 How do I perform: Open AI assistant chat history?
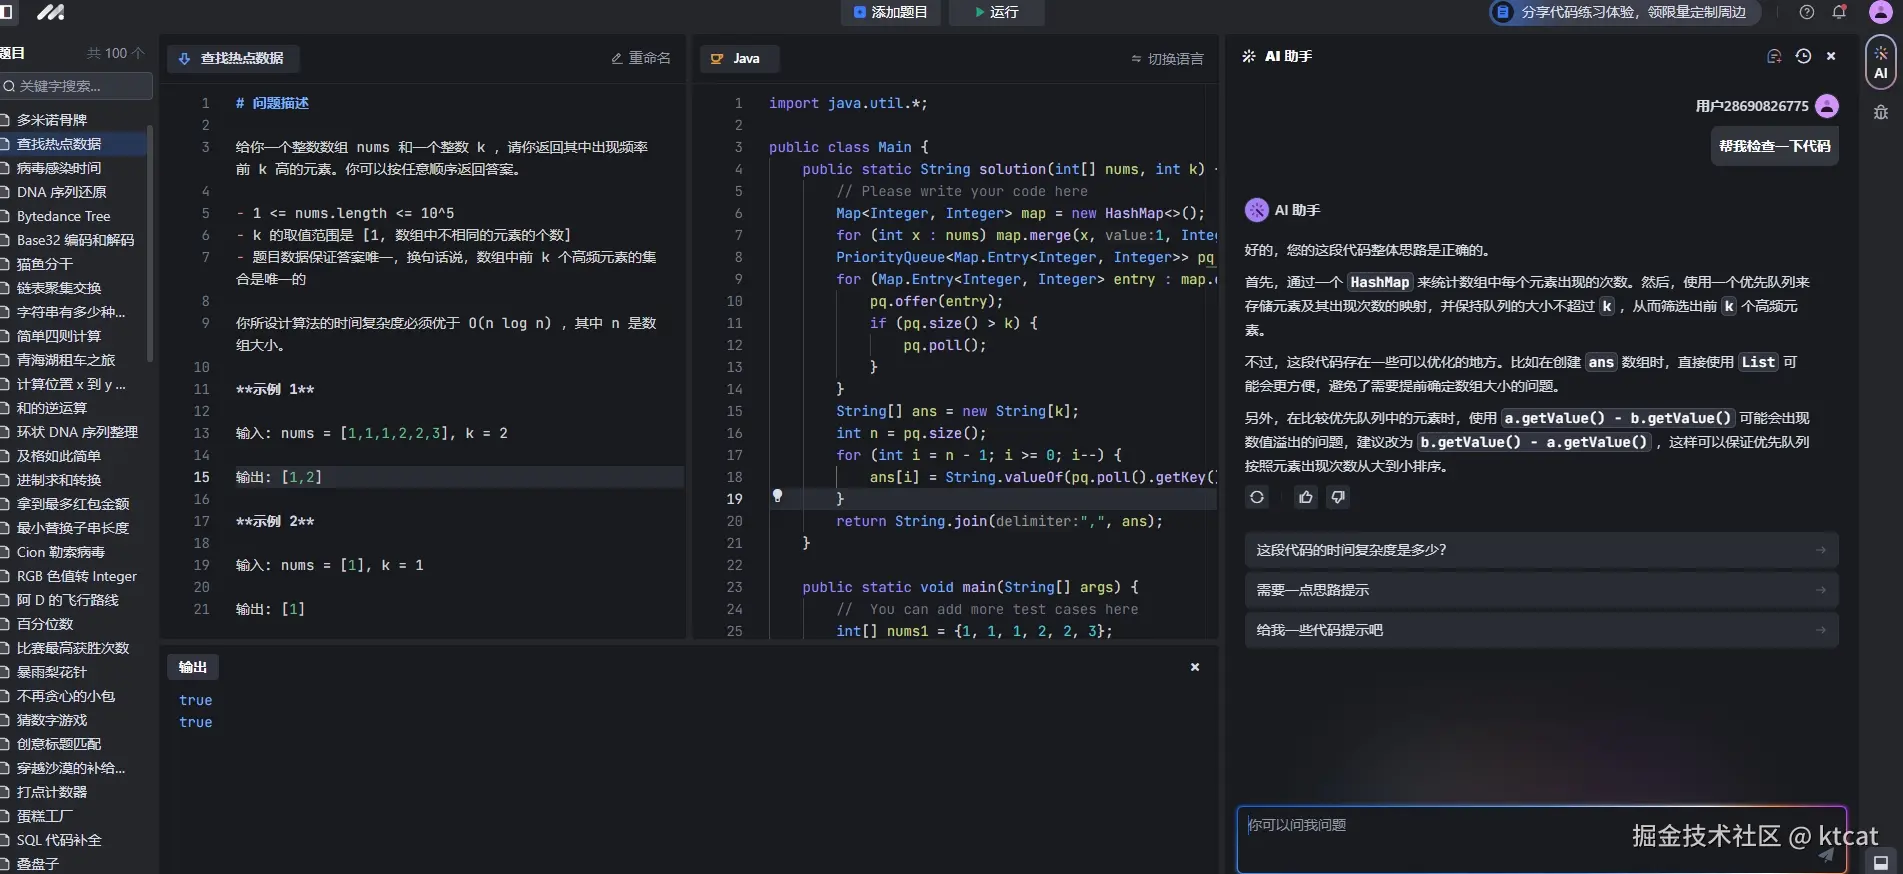click(x=1803, y=57)
